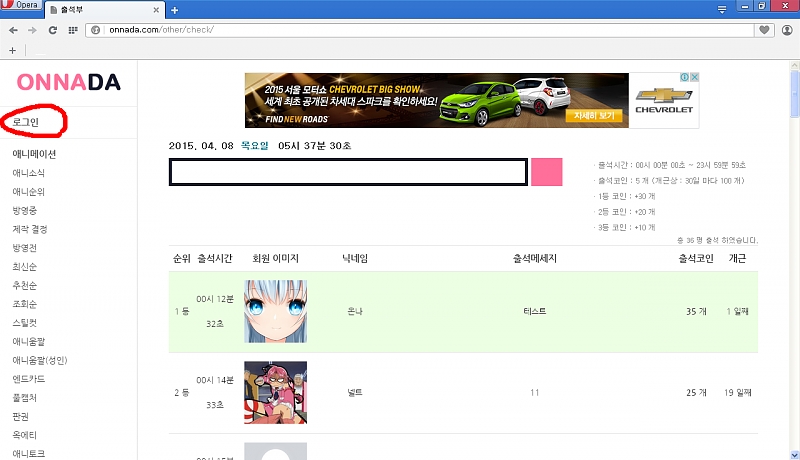Click the AdChoices icon on Chevrolet banner
The height and width of the screenshot is (460, 800).
683,77
